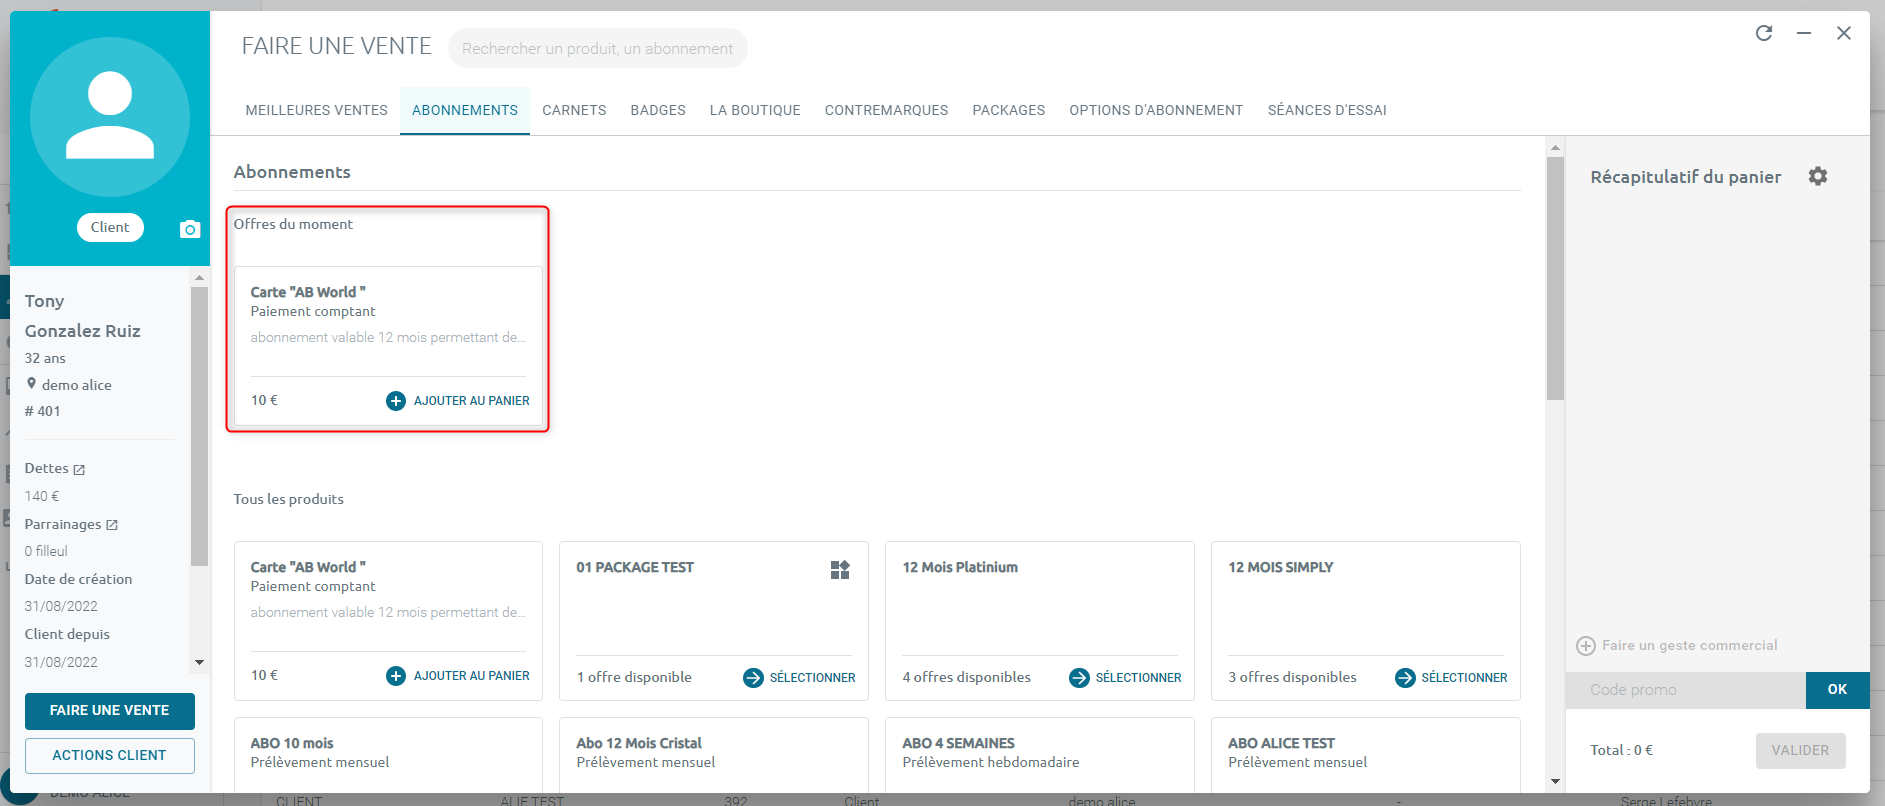This screenshot has height=806, width=1885.
Task: Click the Dettes label
Action: [x=47, y=469]
